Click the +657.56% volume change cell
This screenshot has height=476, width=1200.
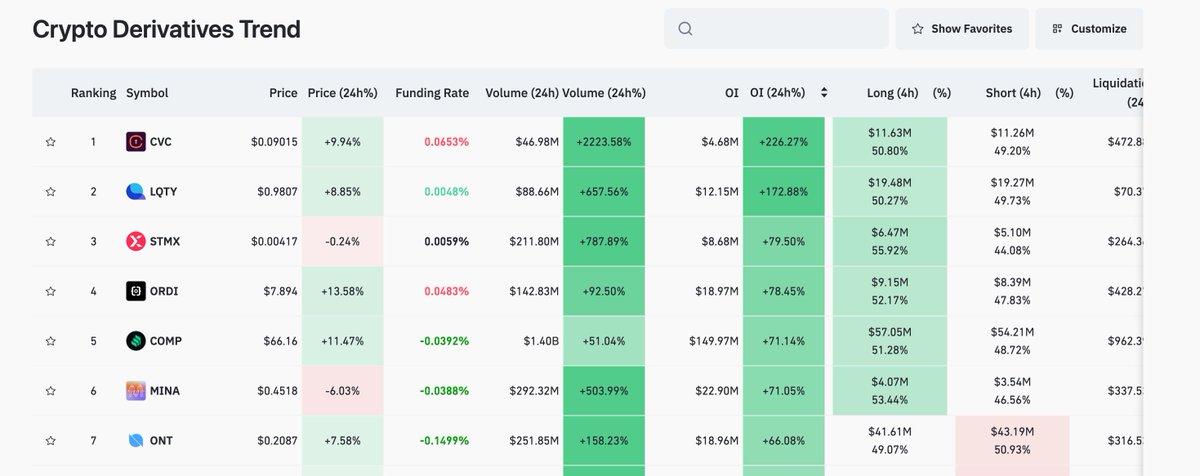pos(604,191)
